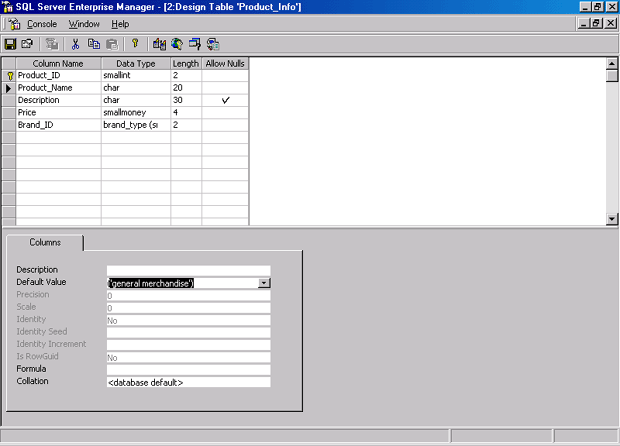
Task: Click row selector beside Description column
Action: [9, 100]
